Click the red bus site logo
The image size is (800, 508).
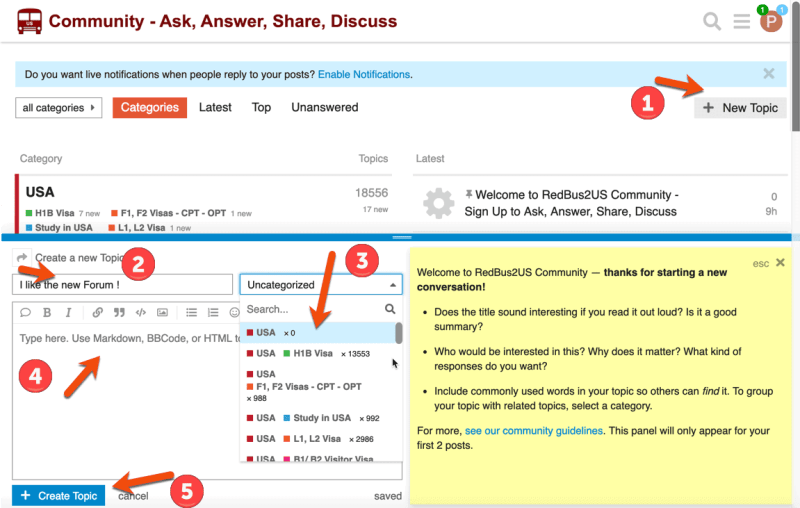pos(29,21)
